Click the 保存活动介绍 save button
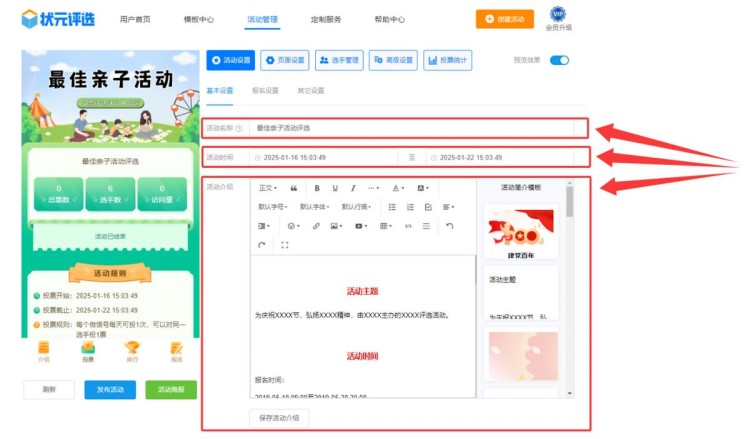Screen dimensions: 750x439 click(278, 418)
